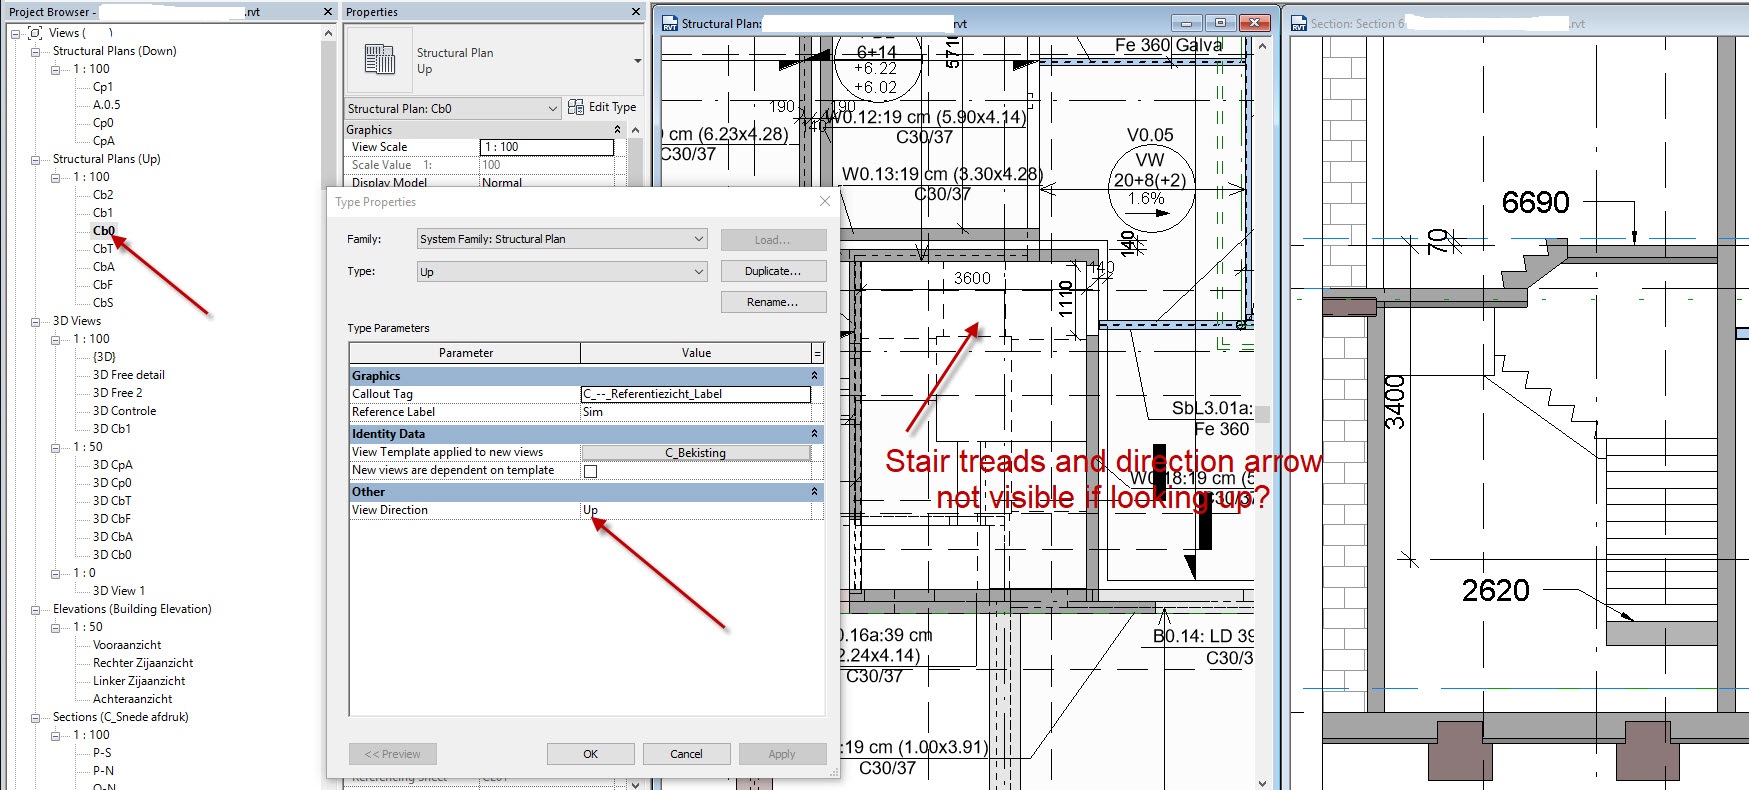The height and width of the screenshot is (790, 1749).
Task: Select the CbF structural plan view
Action: [x=103, y=285]
